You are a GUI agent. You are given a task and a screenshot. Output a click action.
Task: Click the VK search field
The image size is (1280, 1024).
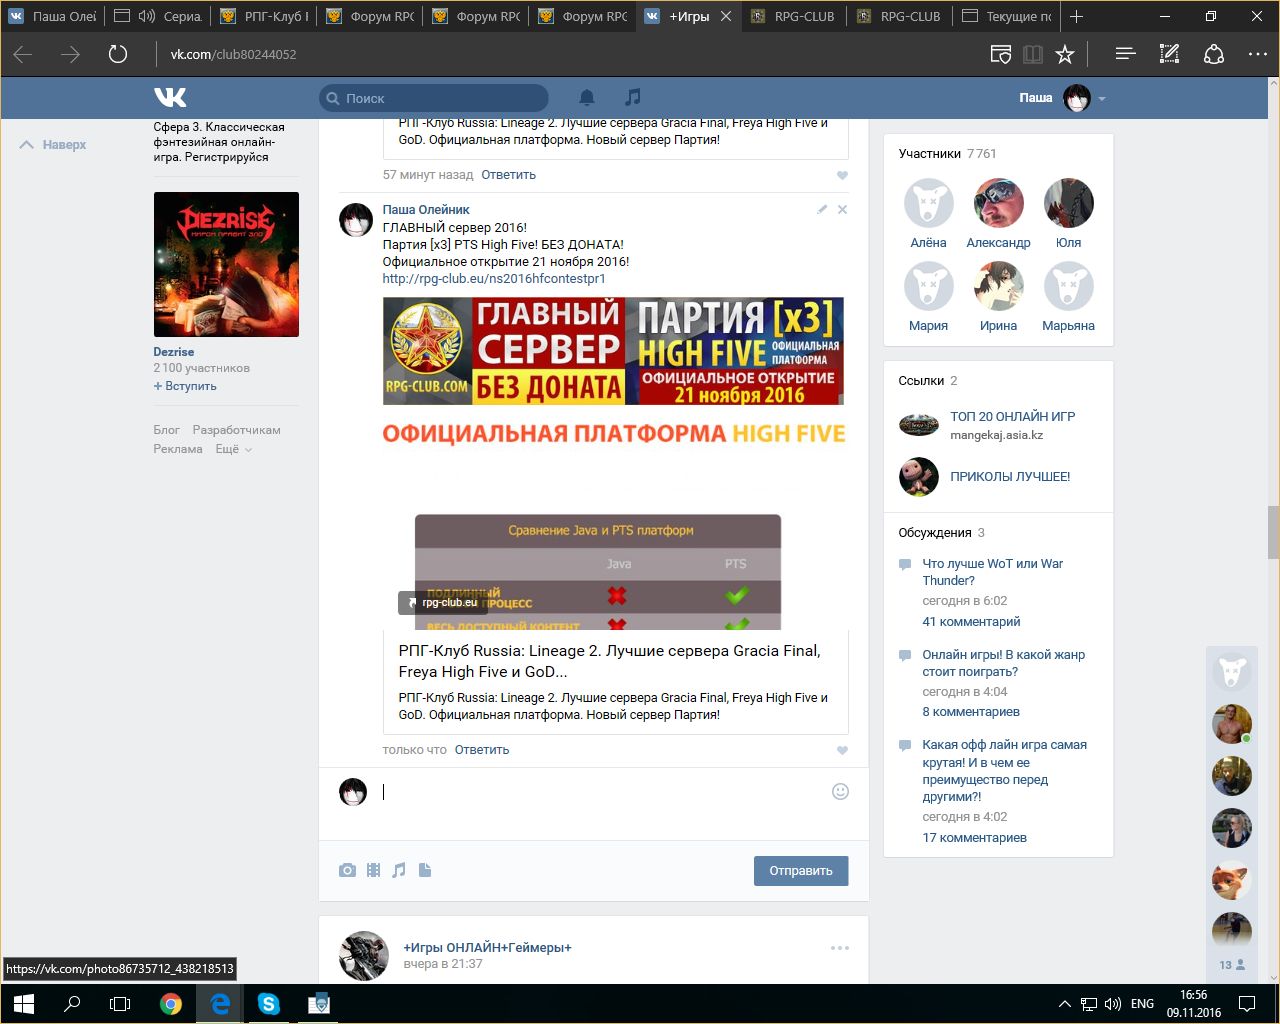pyautogui.click(x=440, y=98)
